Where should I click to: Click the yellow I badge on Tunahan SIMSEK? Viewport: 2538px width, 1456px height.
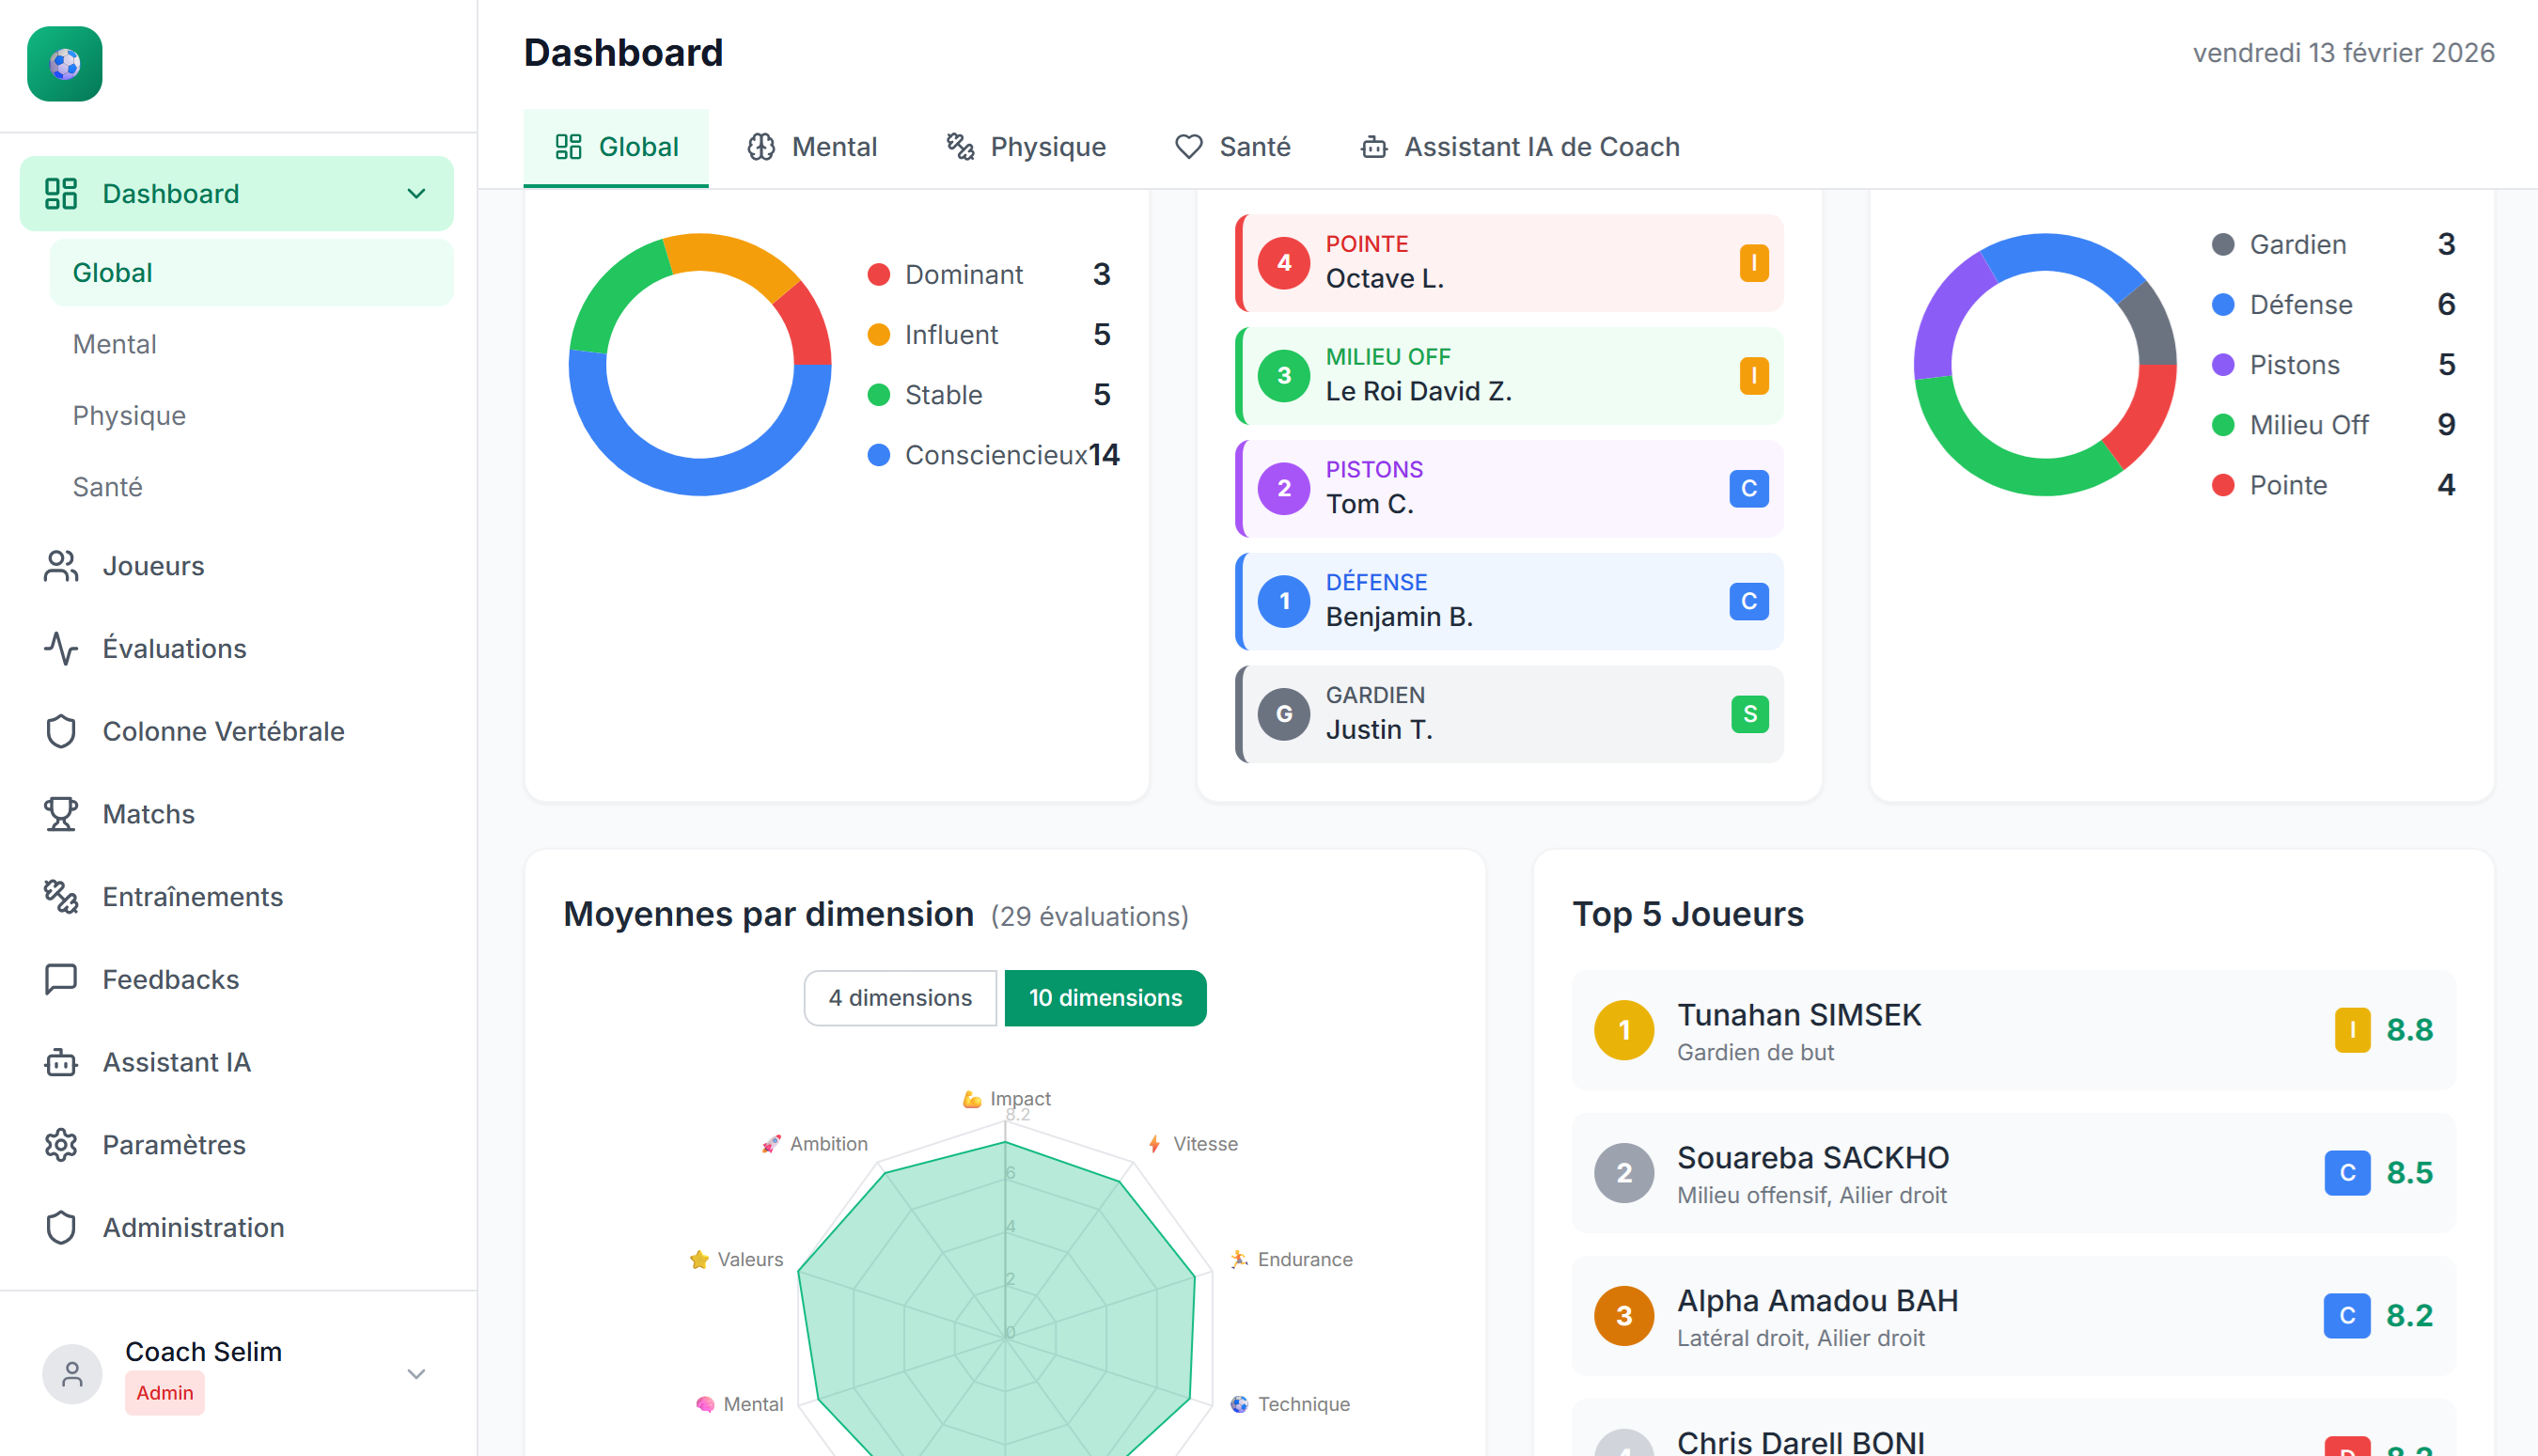tap(2352, 1030)
